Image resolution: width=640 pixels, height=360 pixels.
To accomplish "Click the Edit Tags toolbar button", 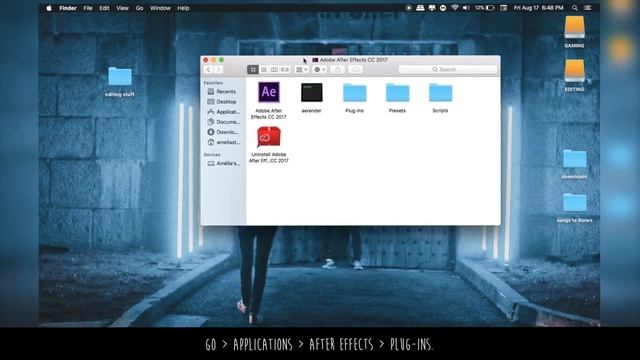I will pos(356,70).
